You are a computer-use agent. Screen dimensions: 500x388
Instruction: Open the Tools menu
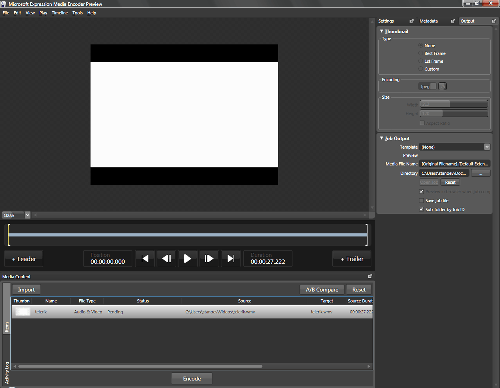pyautogui.click(x=78, y=13)
